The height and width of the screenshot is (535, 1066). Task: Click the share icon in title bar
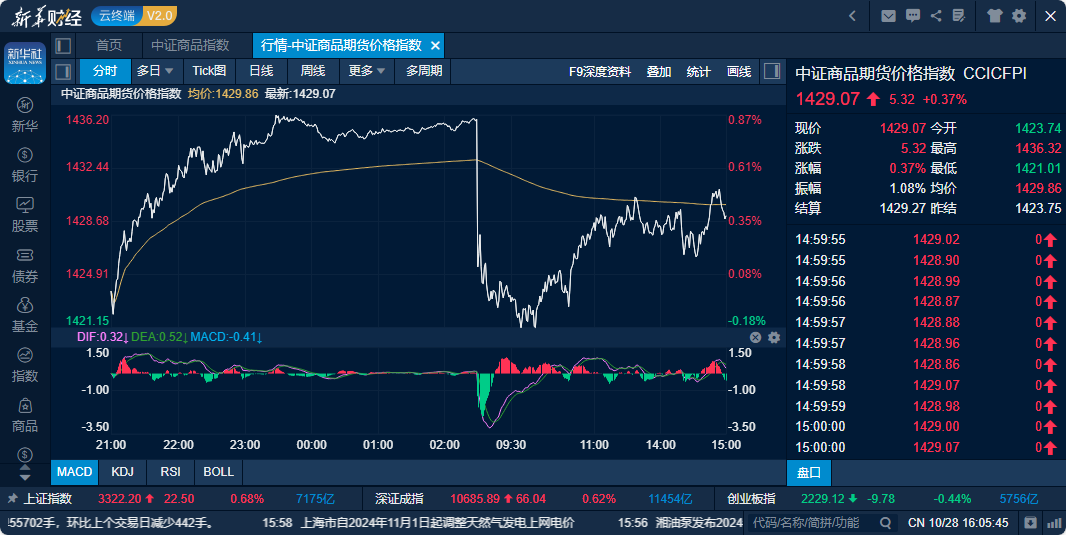[x=936, y=15]
